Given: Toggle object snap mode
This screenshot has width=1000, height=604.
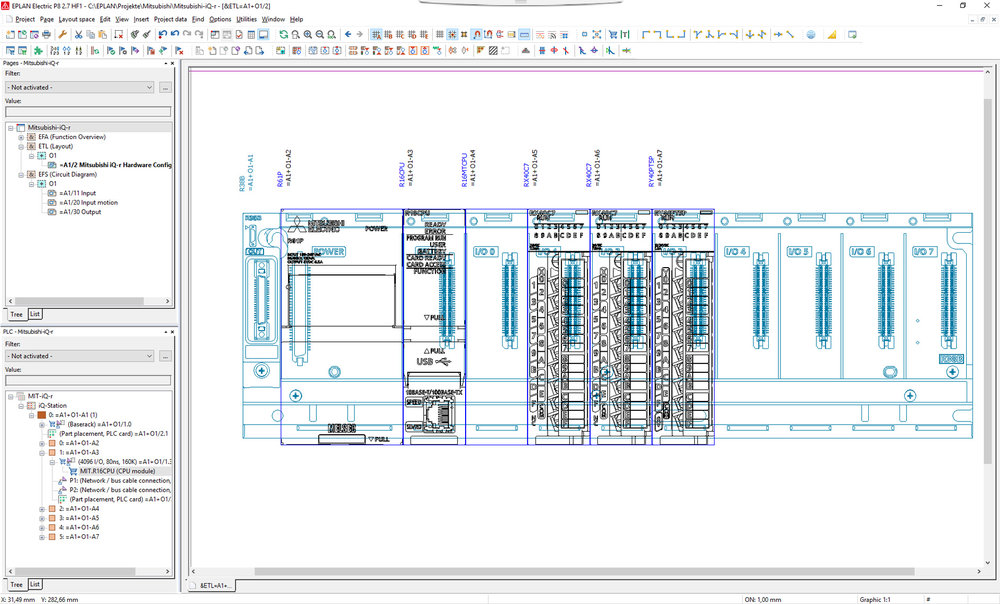Looking at the screenshot, I should [x=477, y=35].
